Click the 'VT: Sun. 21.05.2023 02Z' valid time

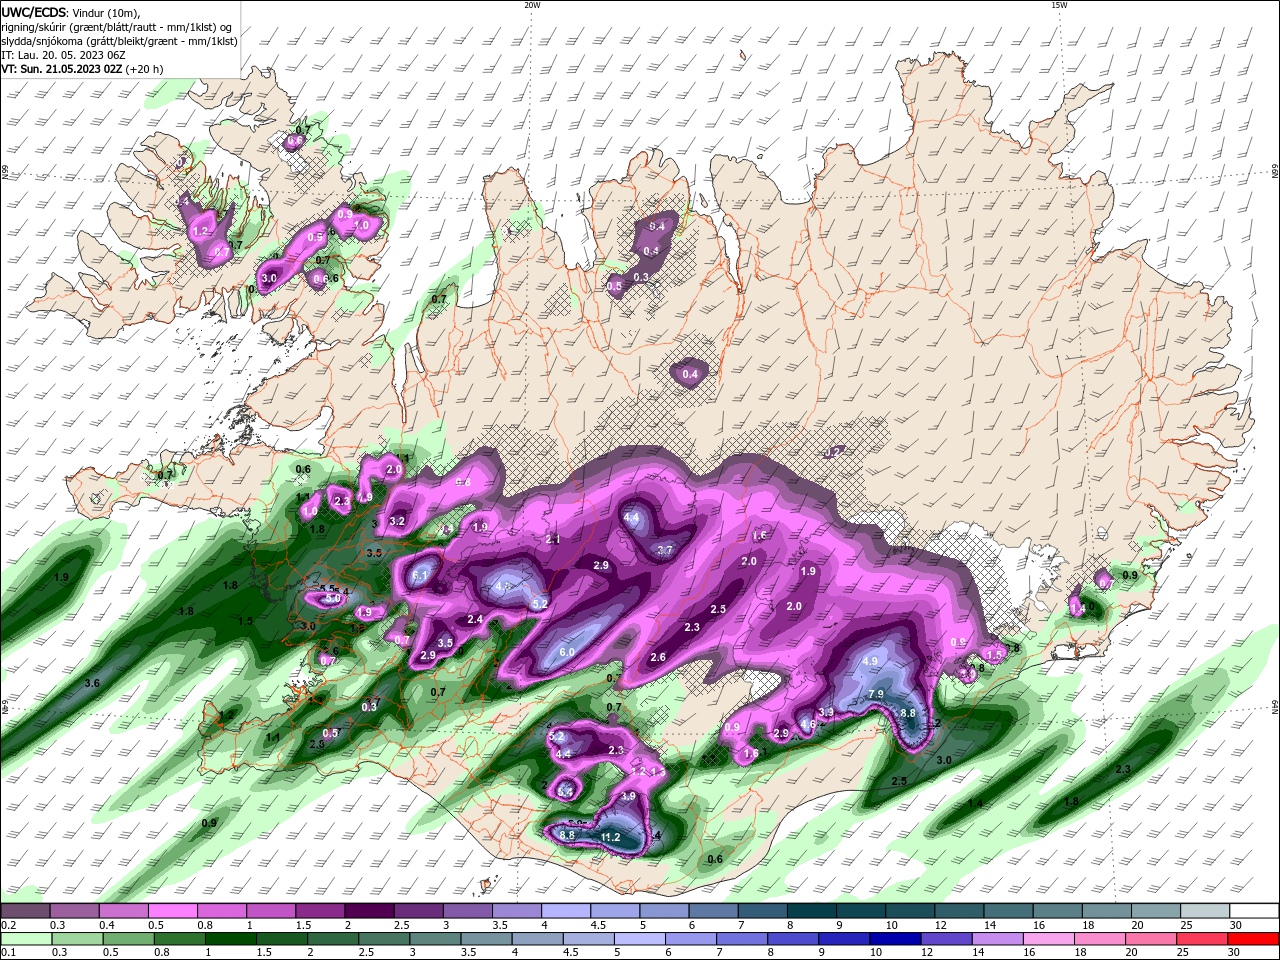62,69
